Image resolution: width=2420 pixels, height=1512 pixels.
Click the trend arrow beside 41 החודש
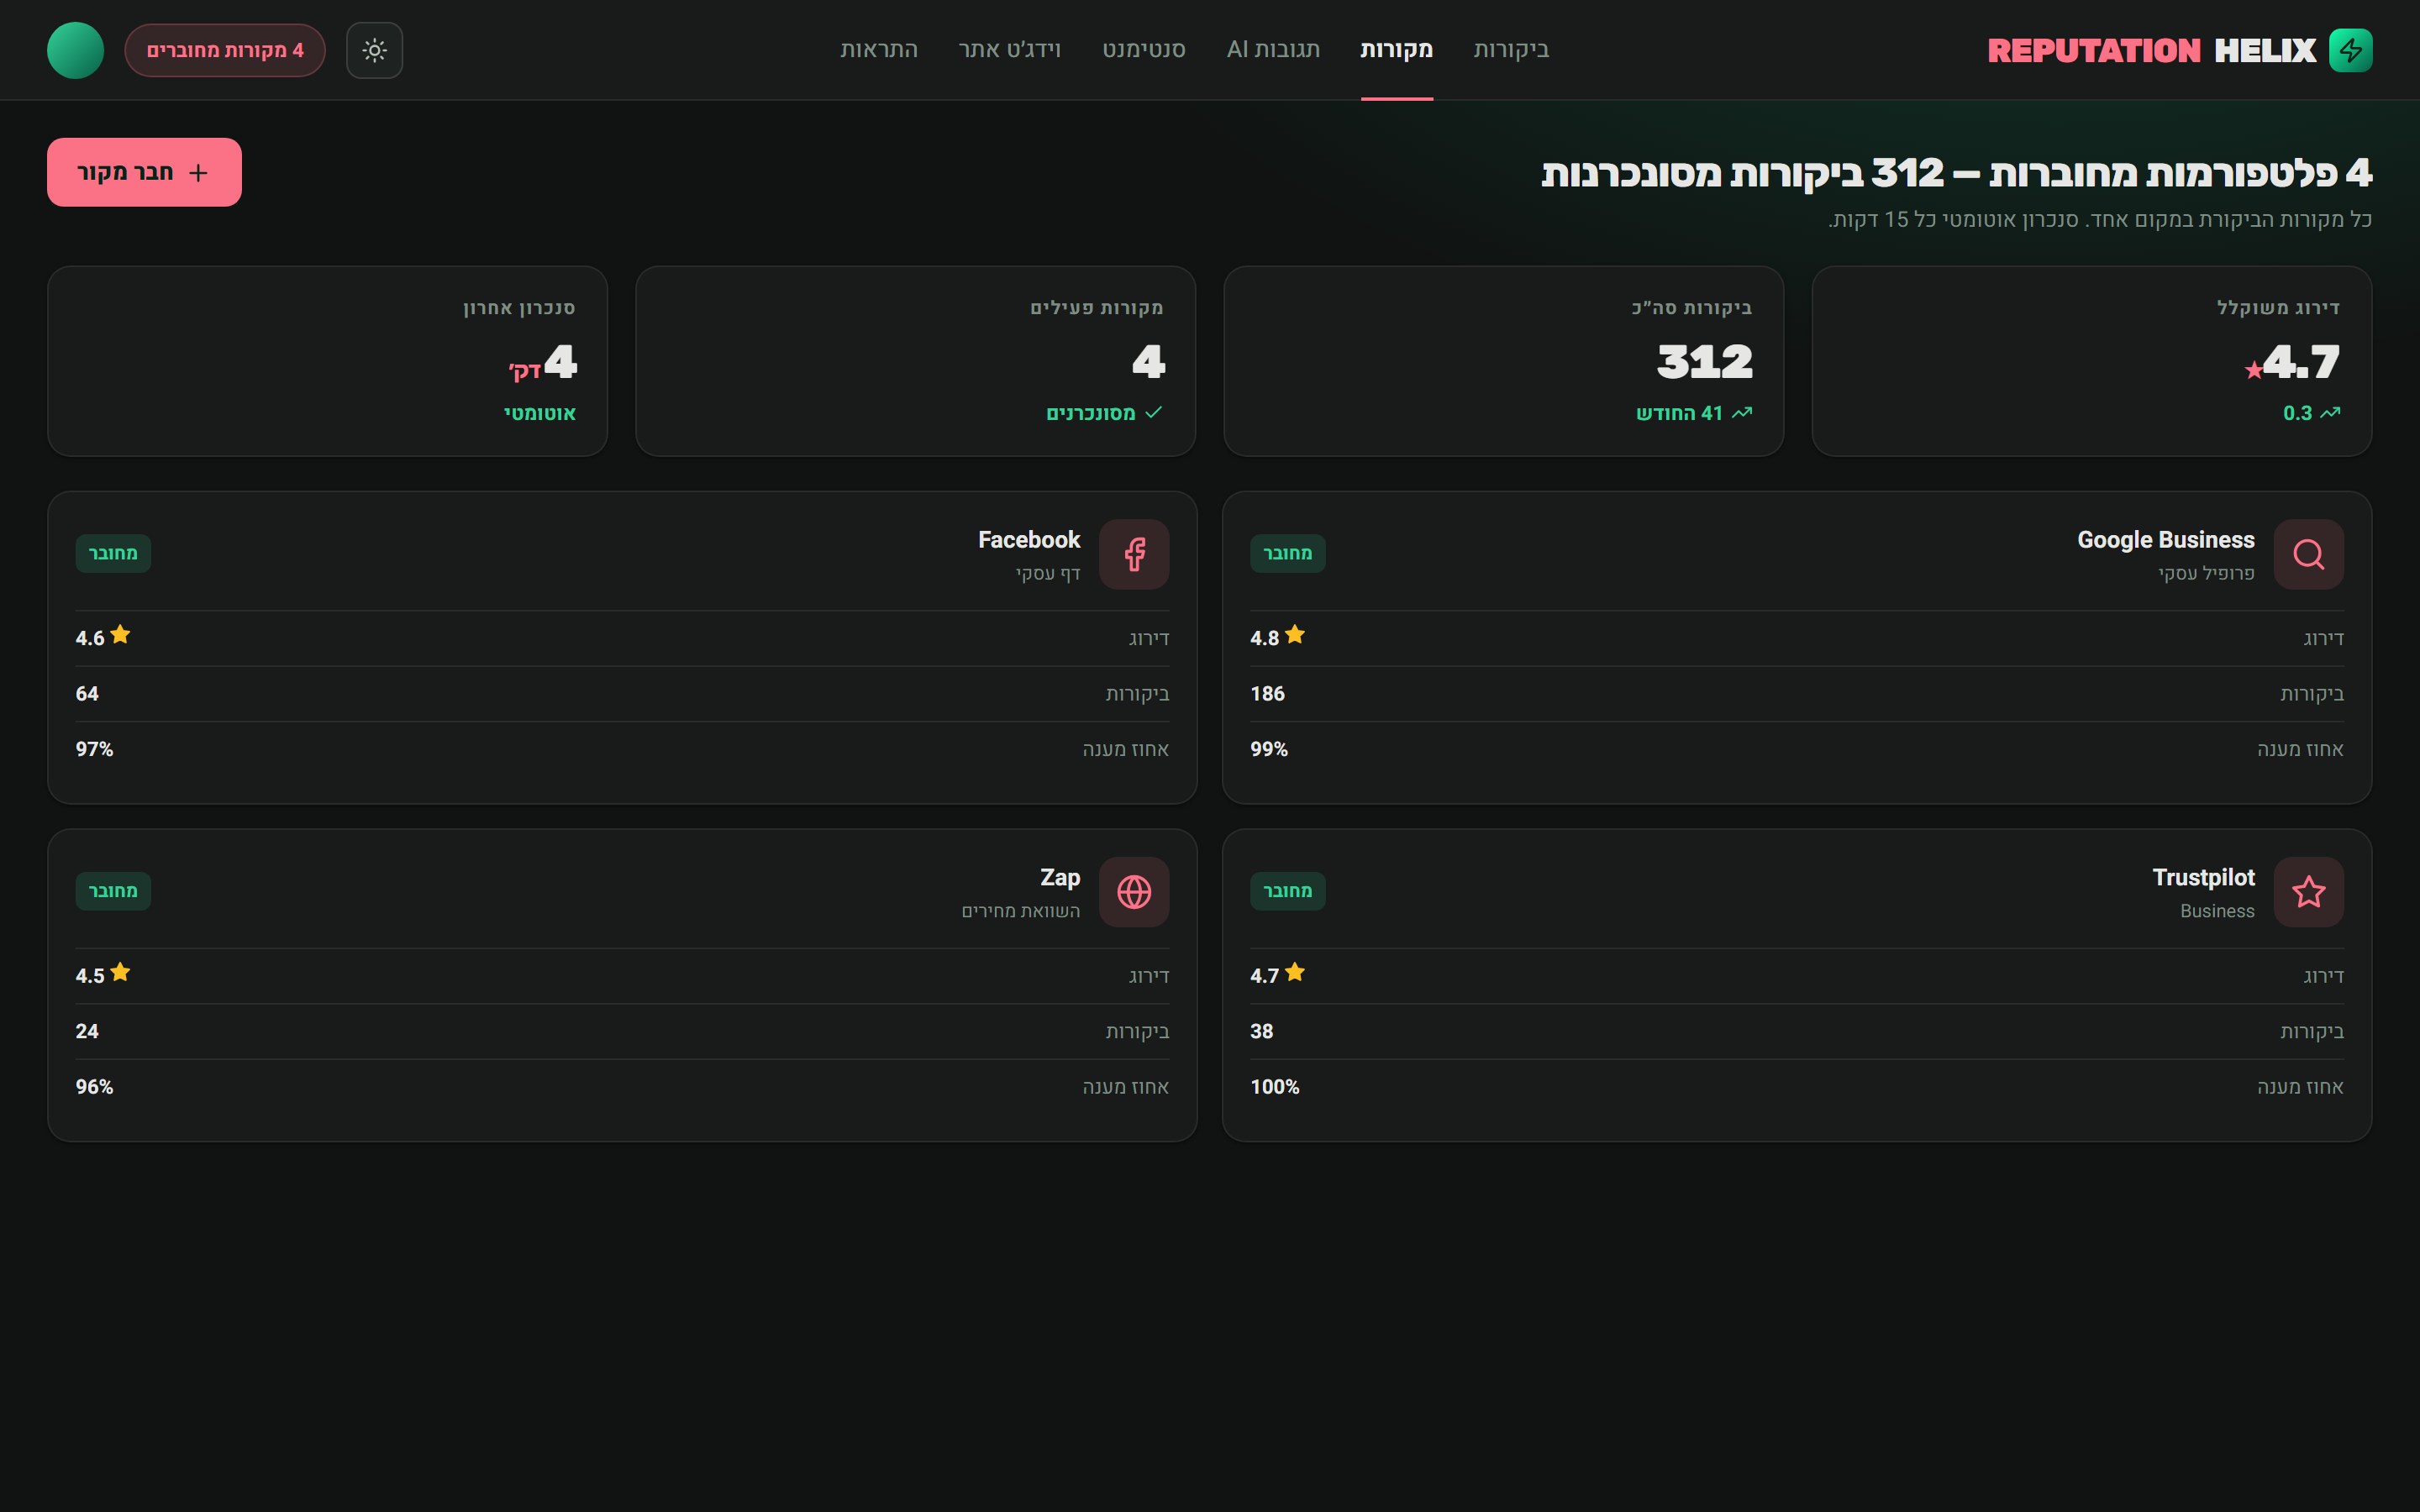pyautogui.click(x=1742, y=413)
